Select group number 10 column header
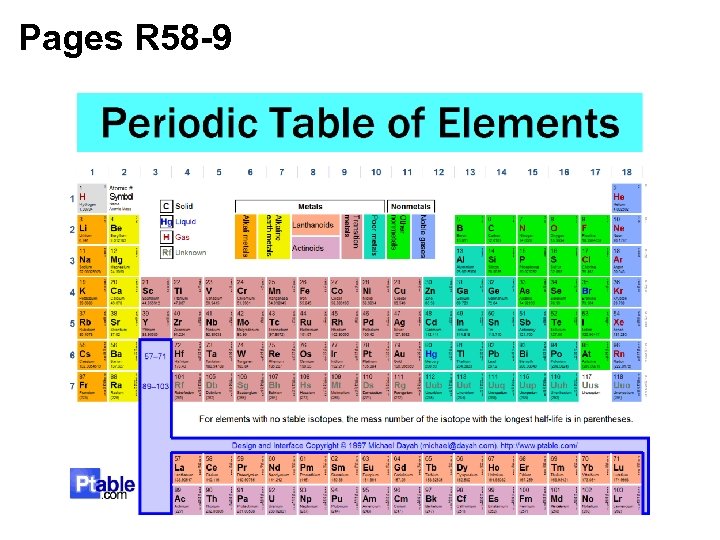The image size is (720, 540). coord(376,172)
